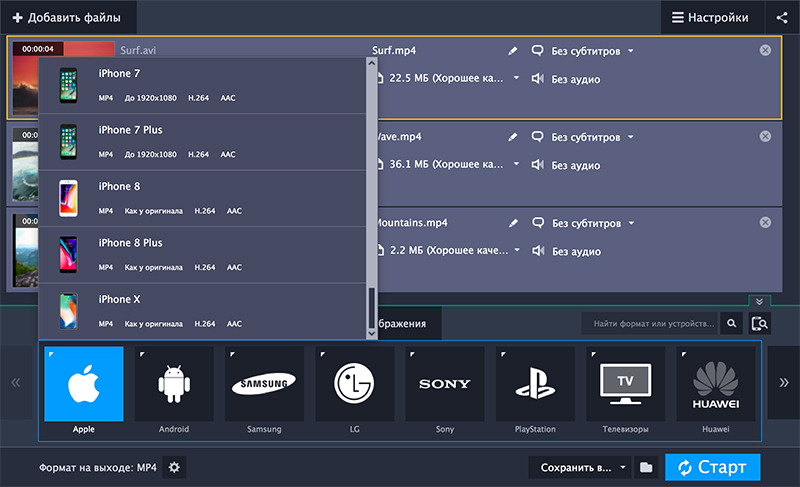Click the share icon
The height and width of the screenshot is (487, 800).
[x=782, y=17]
